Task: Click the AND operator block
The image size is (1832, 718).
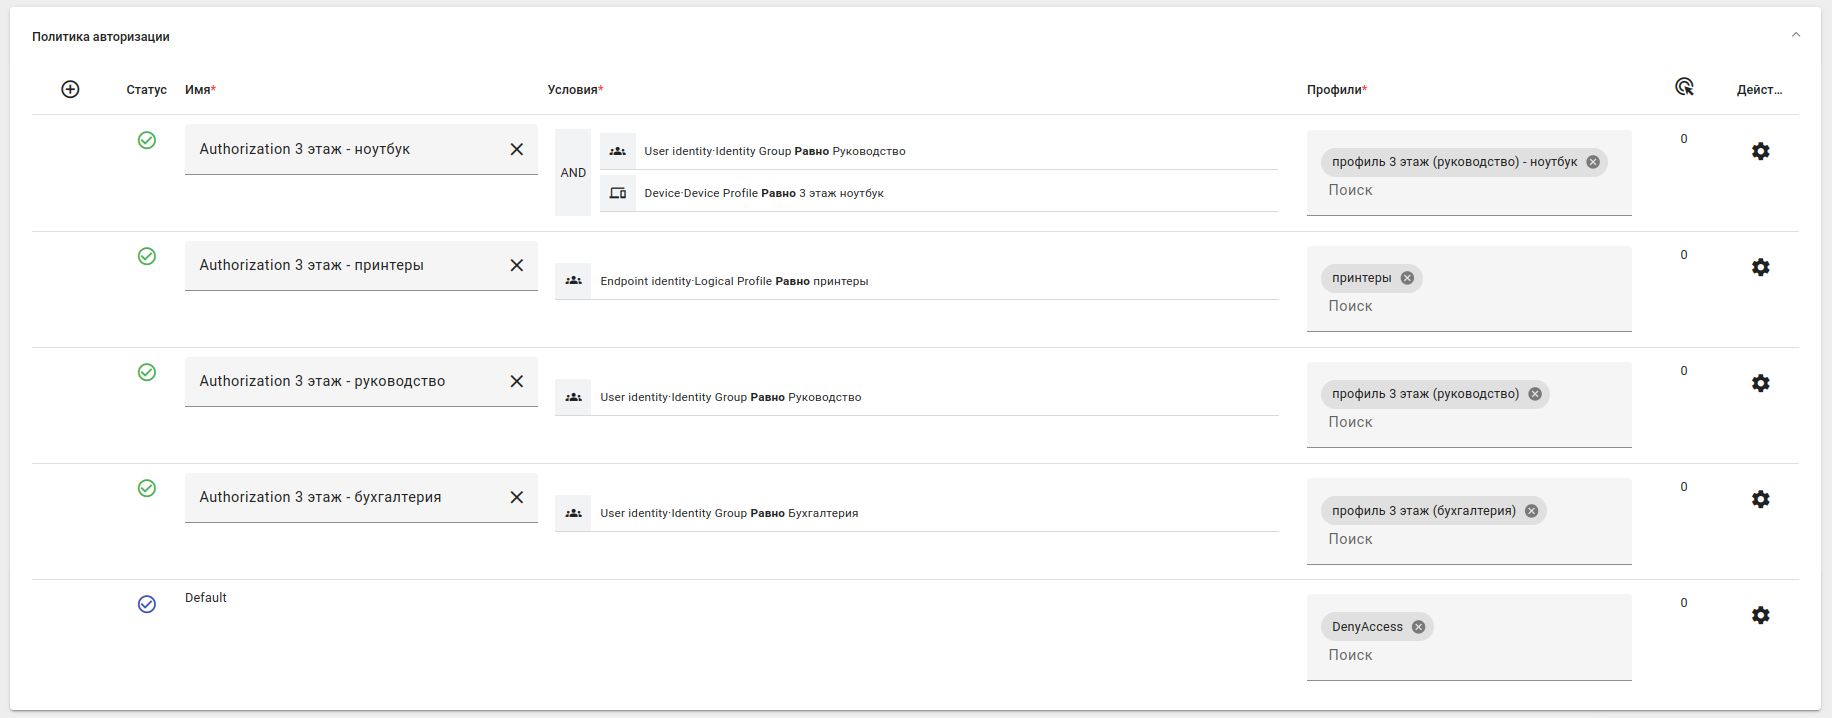Action: pyautogui.click(x=573, y=173)
